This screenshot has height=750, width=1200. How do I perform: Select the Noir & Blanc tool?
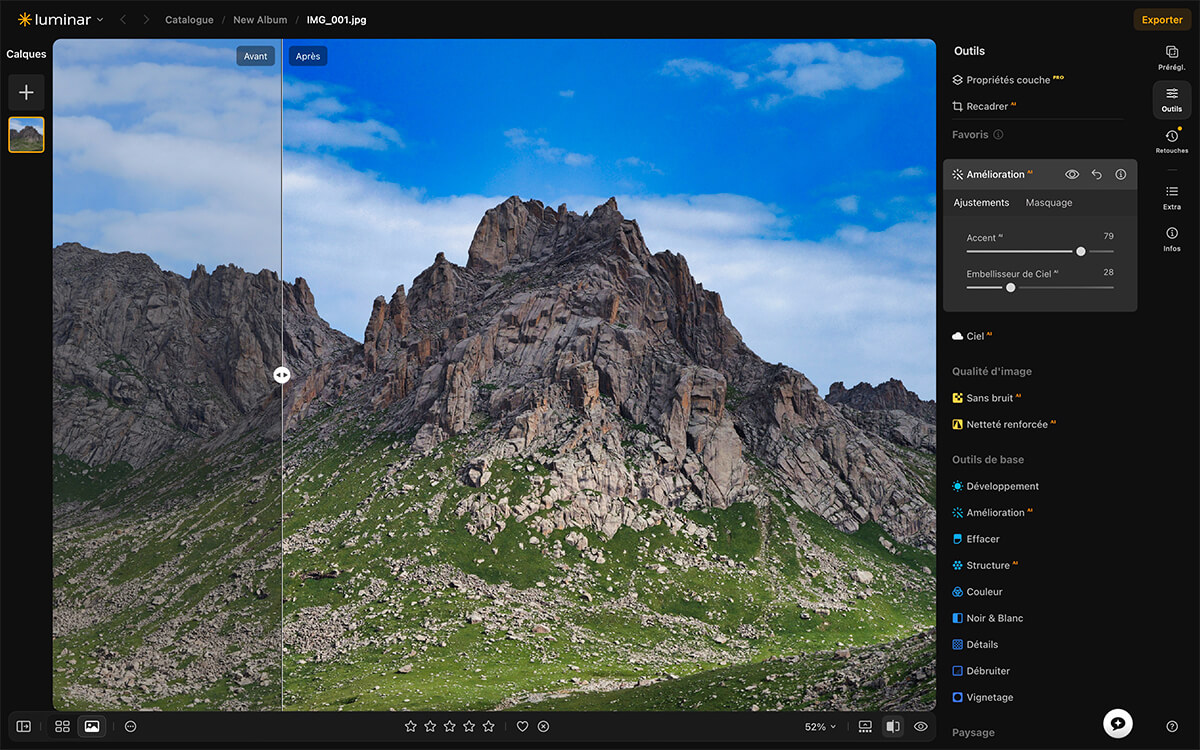987,618
